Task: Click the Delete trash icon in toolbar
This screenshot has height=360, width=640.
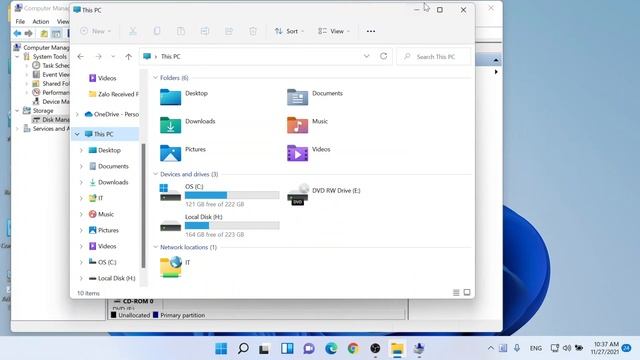Action: click(x=253, y=31)
